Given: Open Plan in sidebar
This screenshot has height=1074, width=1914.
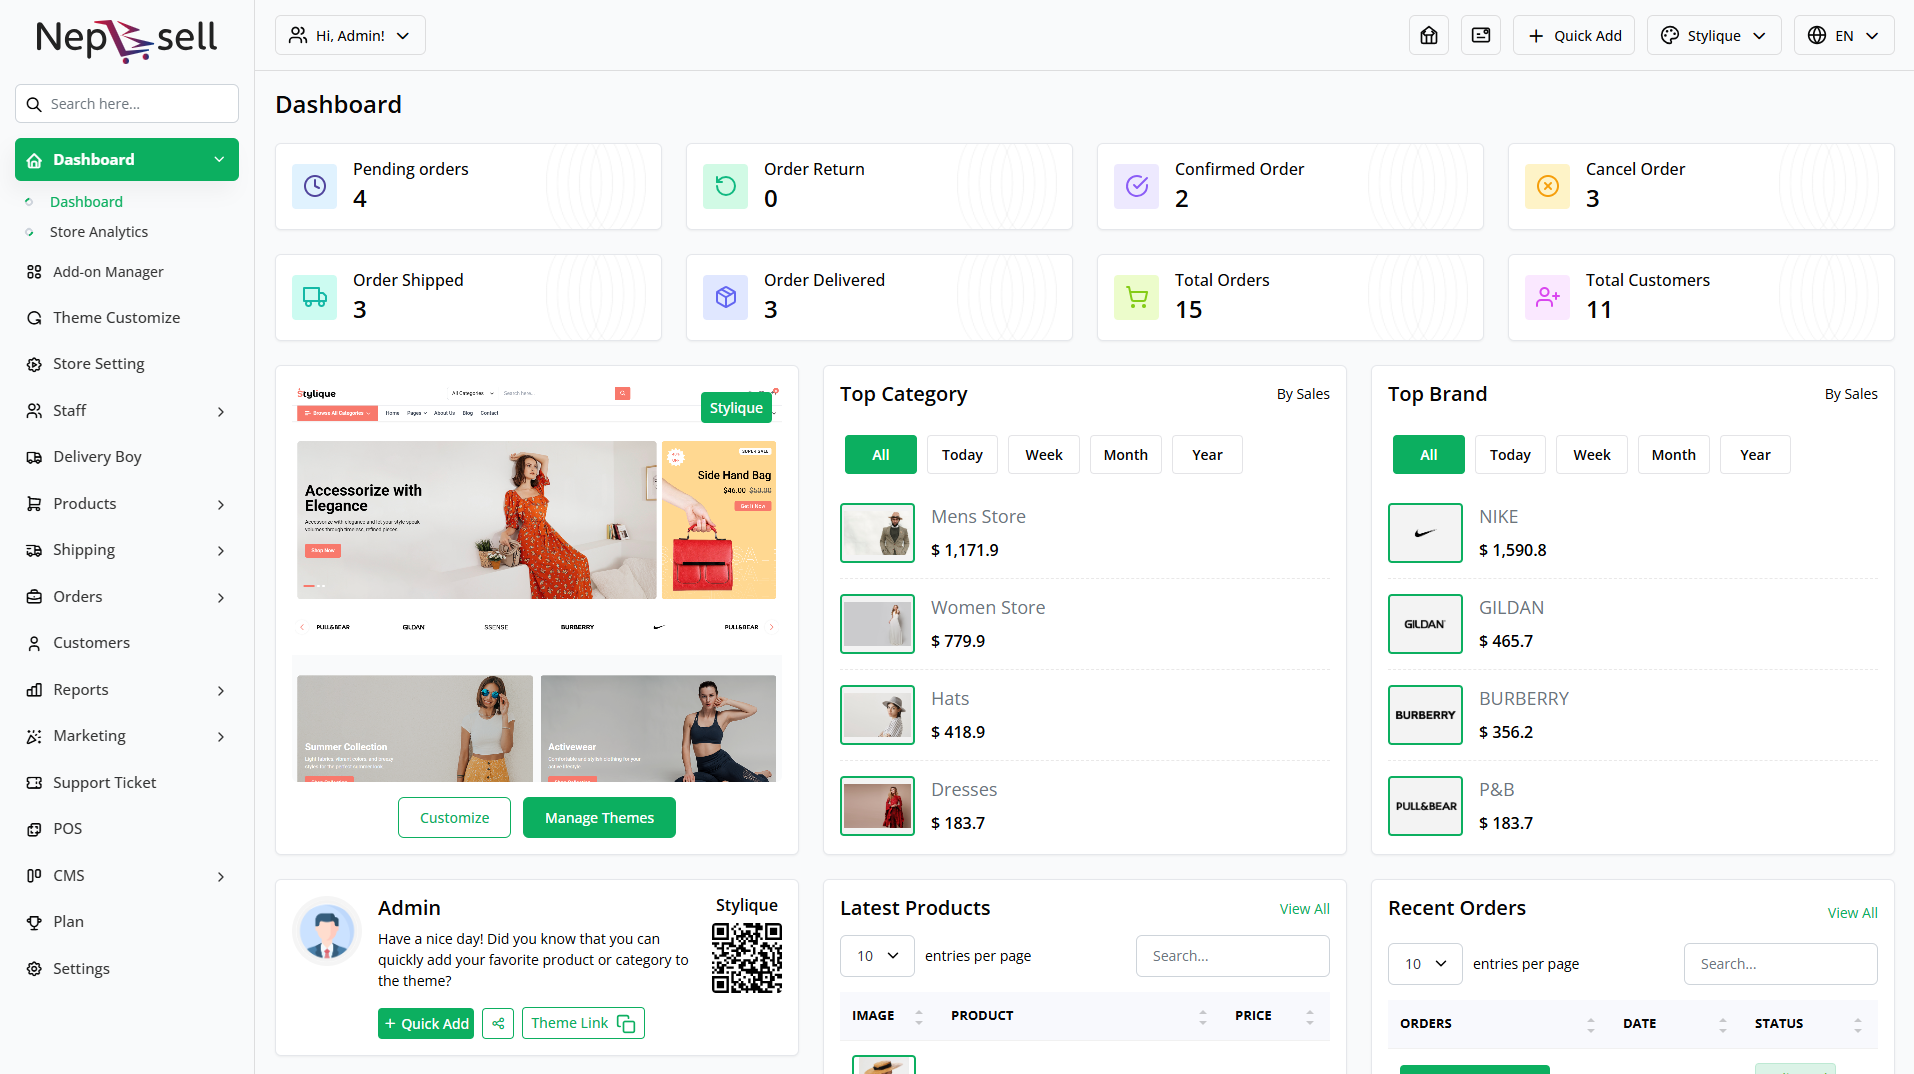Looking at the screenshot, I should pyautogui.click(x=127, y=922).
